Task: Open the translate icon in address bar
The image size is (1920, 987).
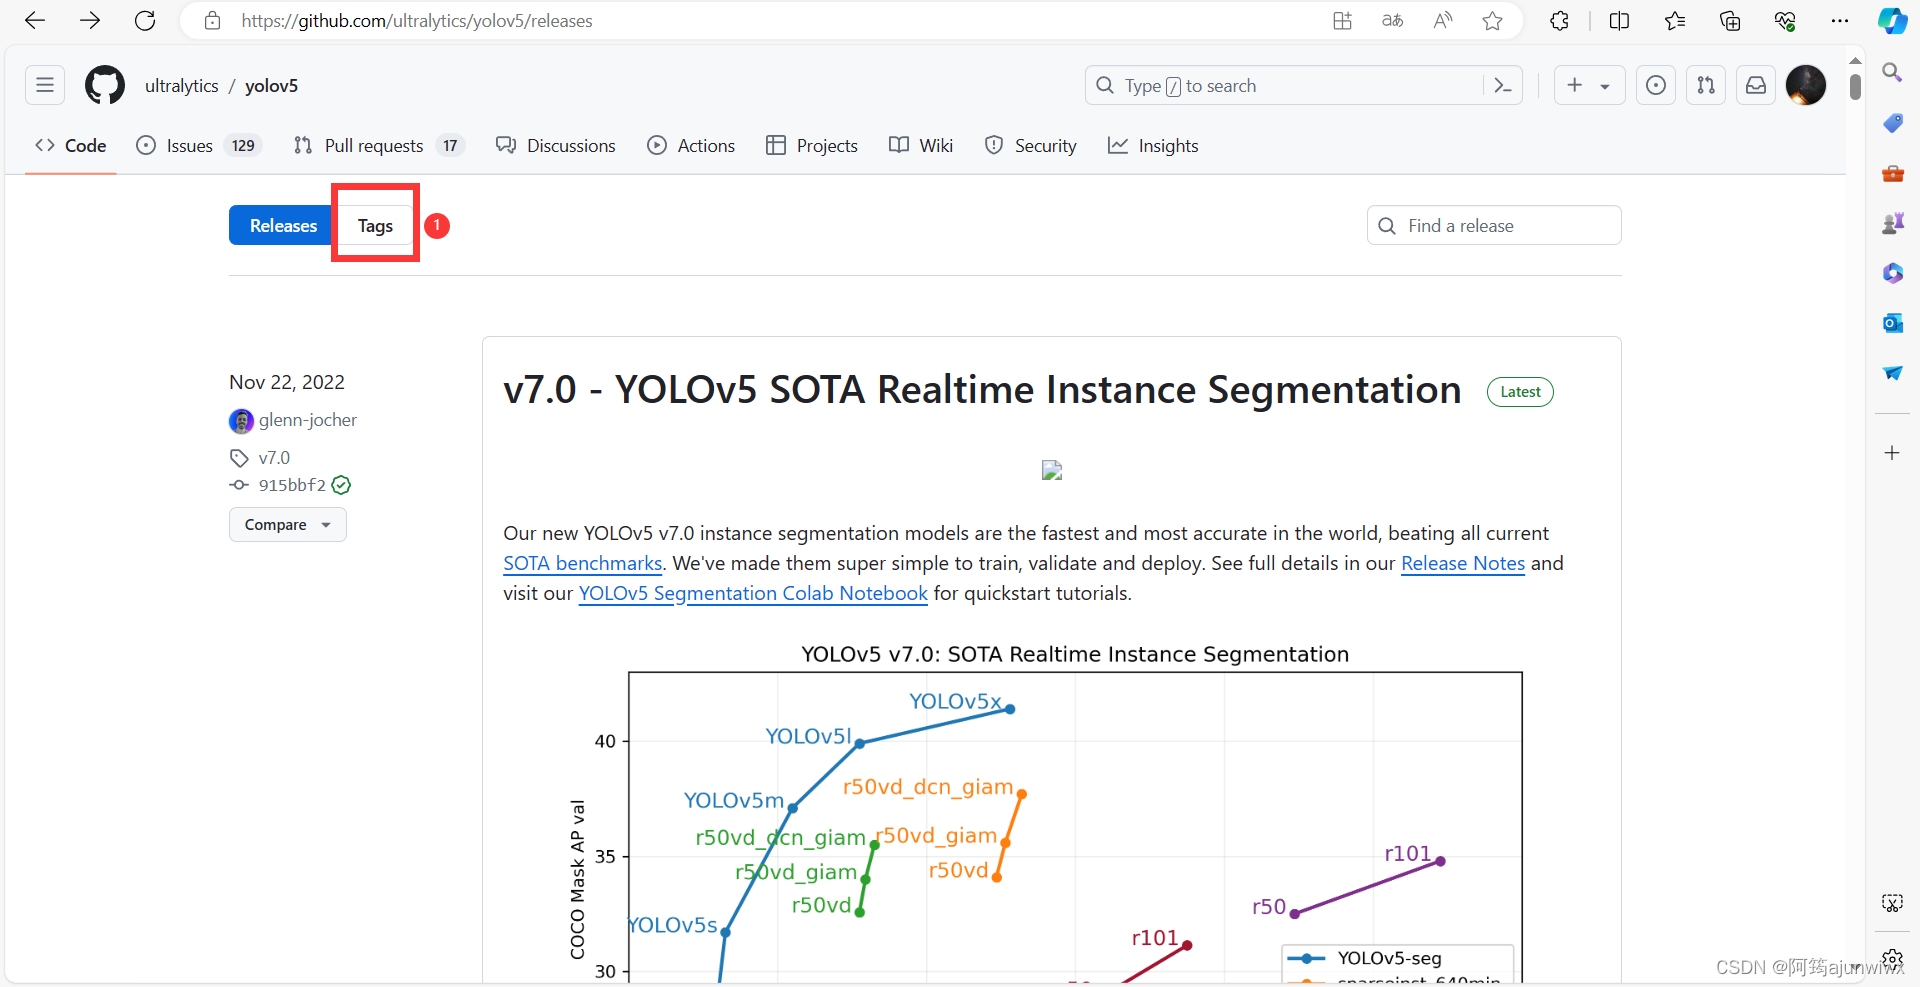Action: [1392, 20]
